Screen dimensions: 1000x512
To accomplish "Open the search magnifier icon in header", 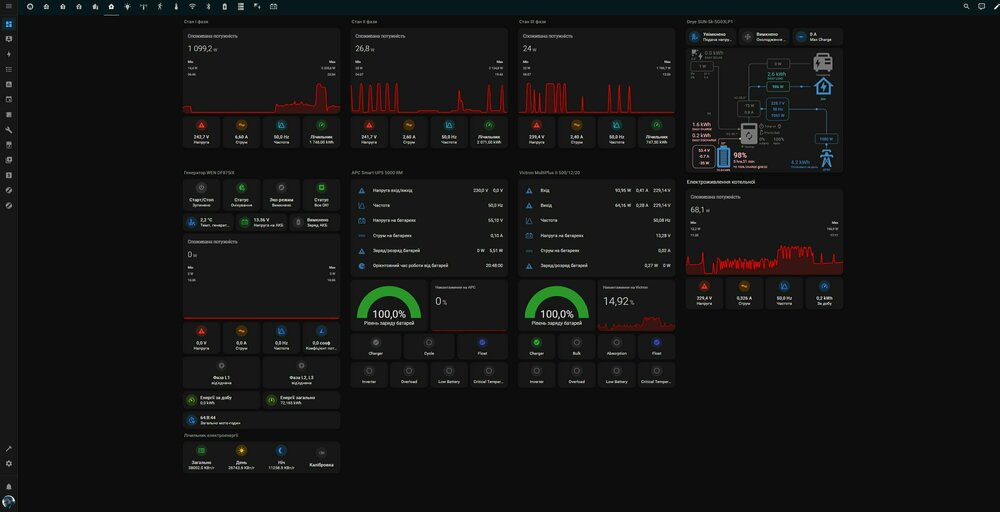I will pyautogui.click(x=966, y=7).
